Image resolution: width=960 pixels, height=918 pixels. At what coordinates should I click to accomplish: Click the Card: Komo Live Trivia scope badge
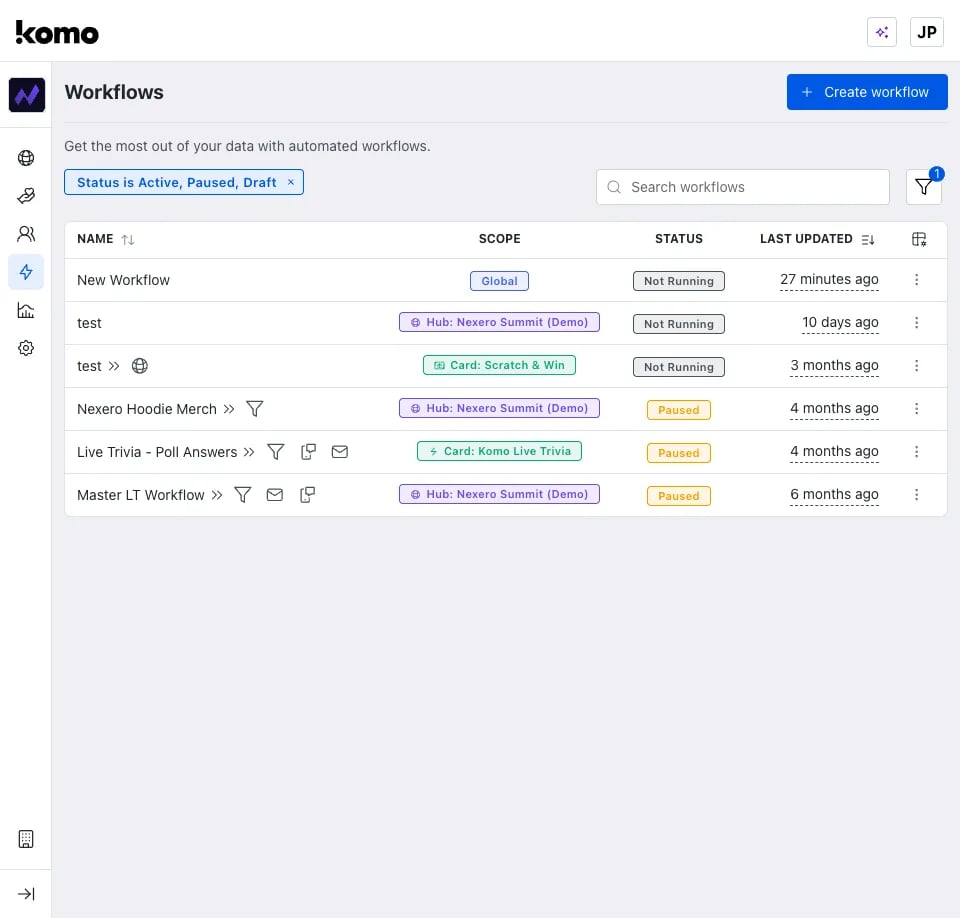point(499,451)
